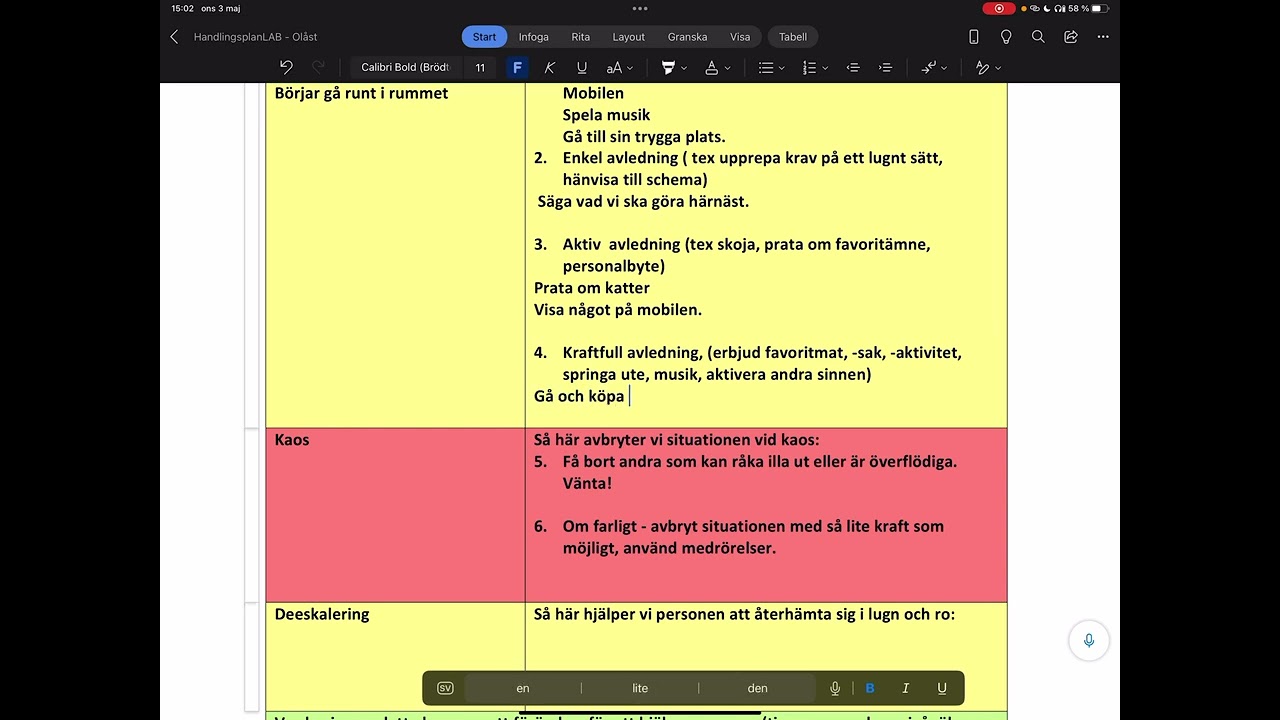Insert a bulleted list
Image resolution: width=1280 pixels, height=720 pixels.
765,67
